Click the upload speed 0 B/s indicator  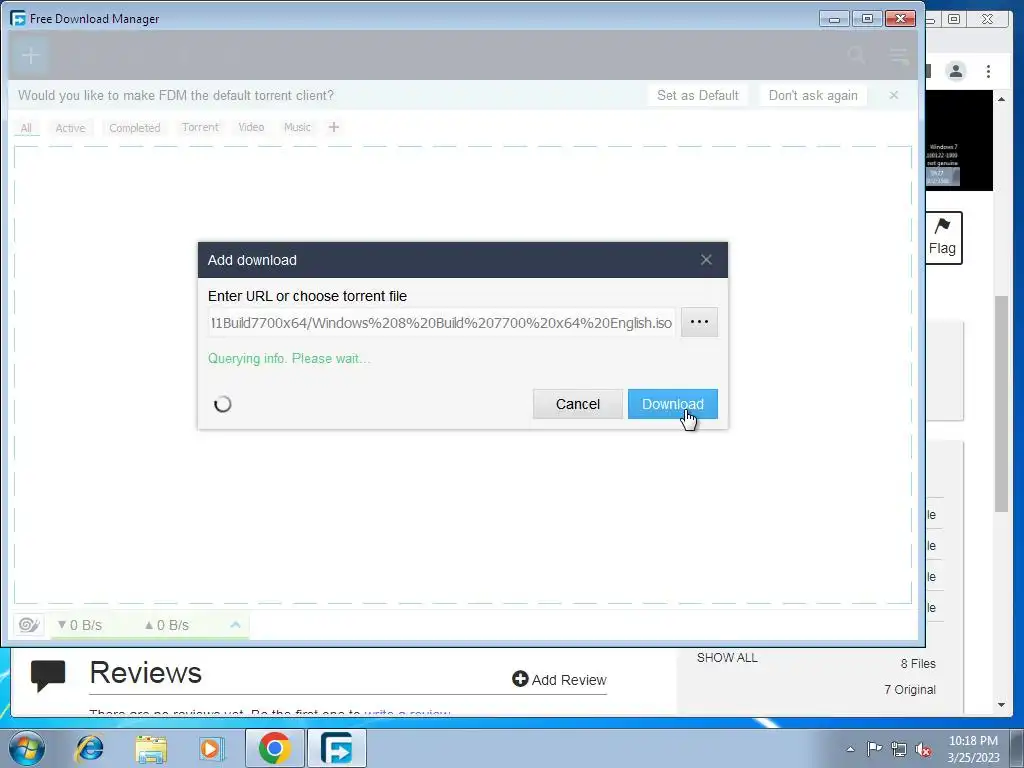pos(167,625)
